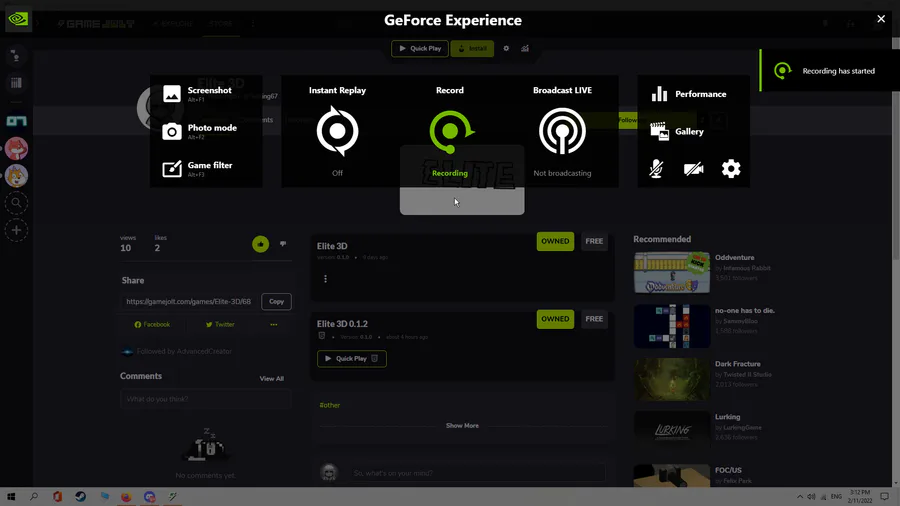Viewport: 900px width, 506px height.
Task: Open the Windows notification center
Action: [885, 497]
